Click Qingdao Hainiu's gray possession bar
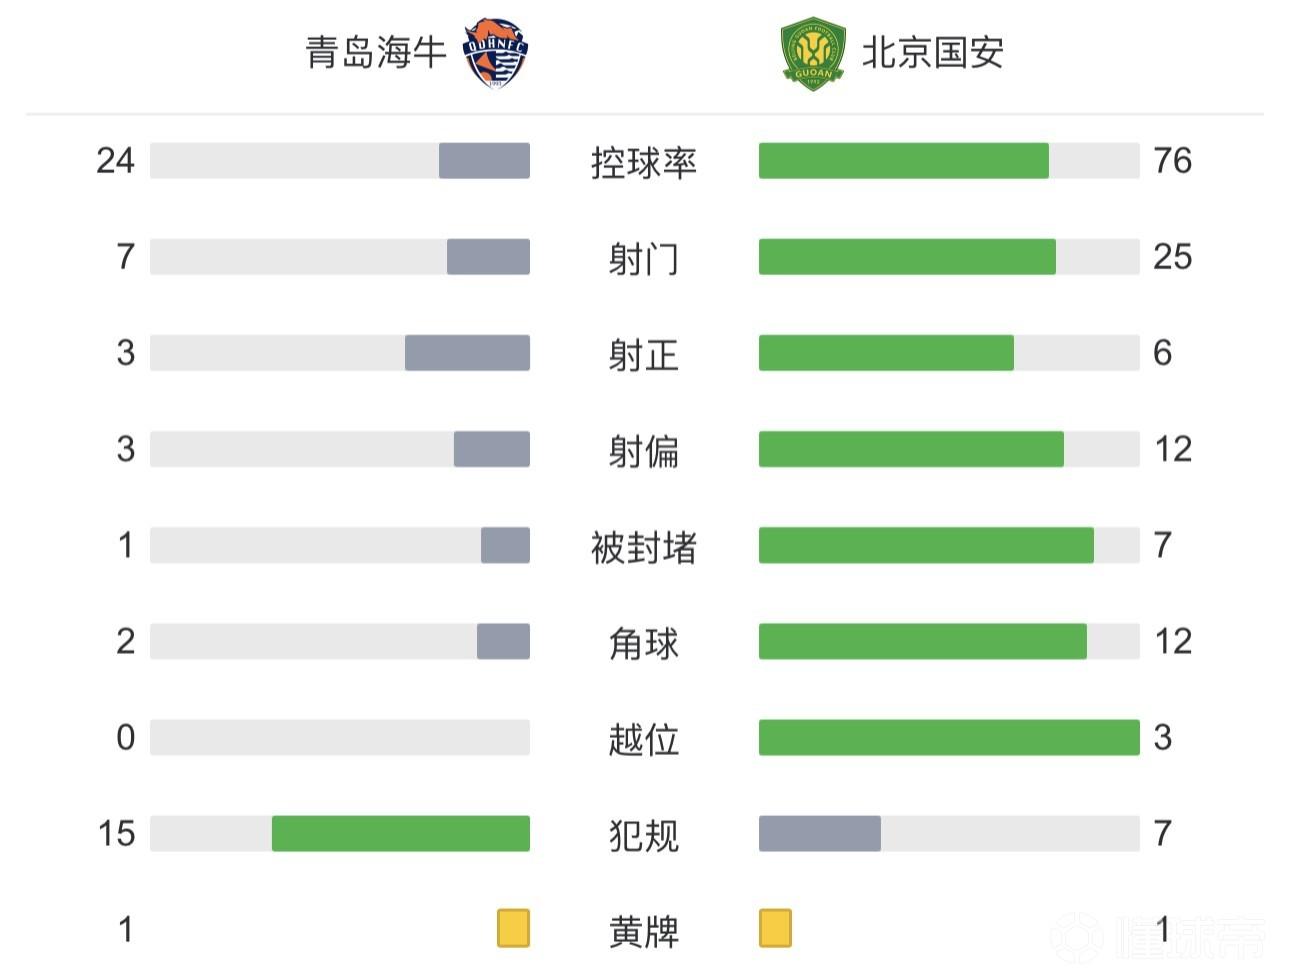 pos(484,161)
